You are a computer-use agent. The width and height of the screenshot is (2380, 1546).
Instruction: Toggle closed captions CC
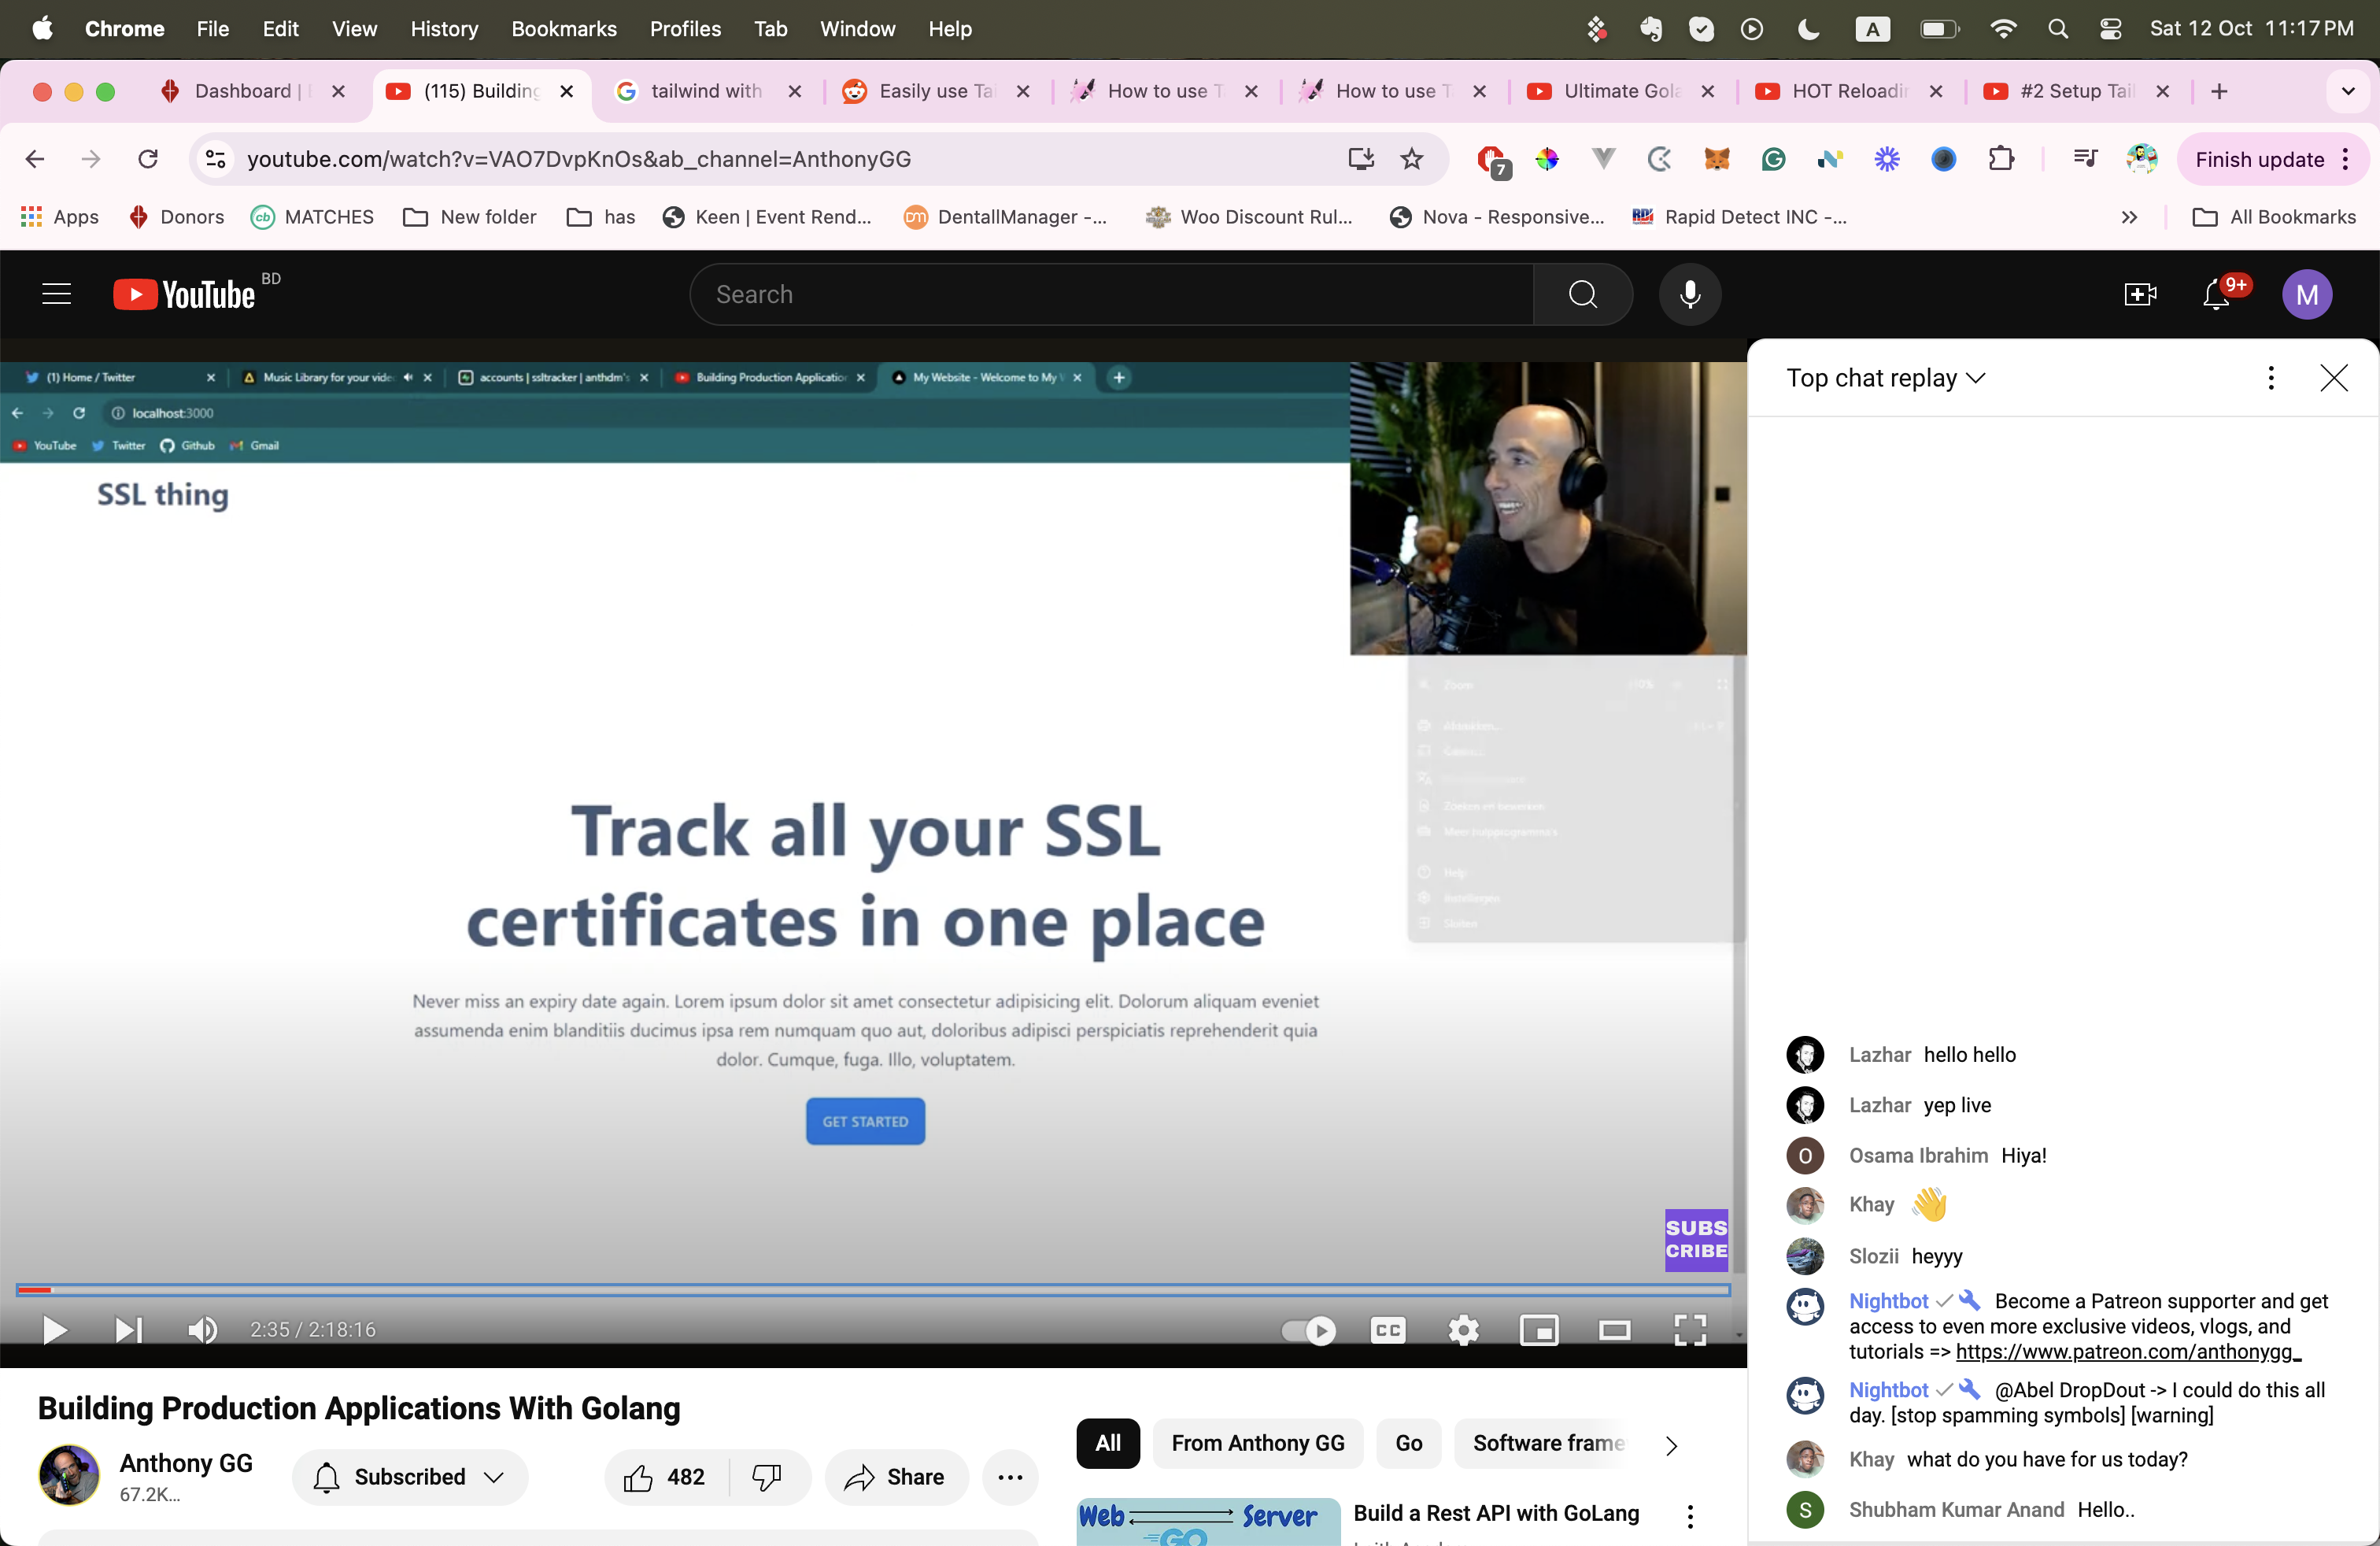pos(1388,1329)
